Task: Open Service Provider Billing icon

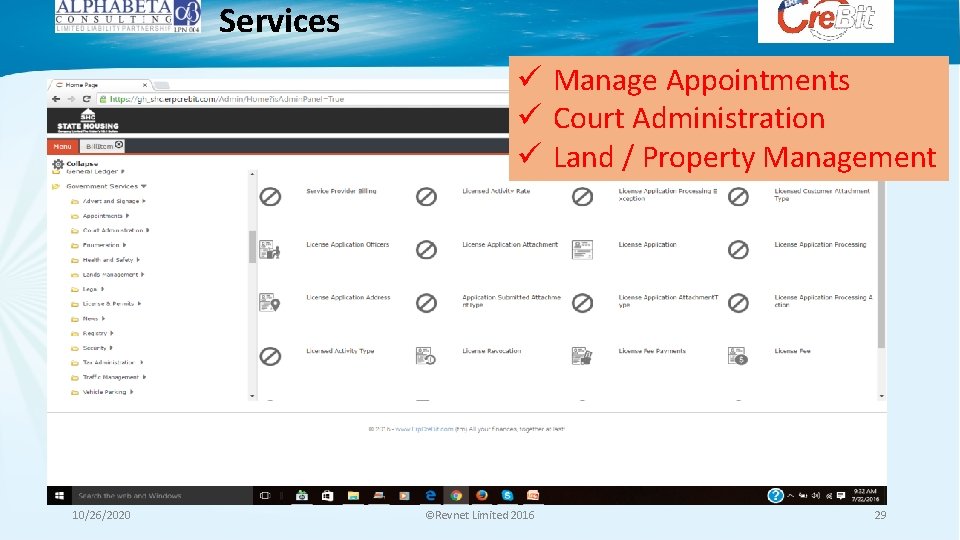Action: coord(270,197)
